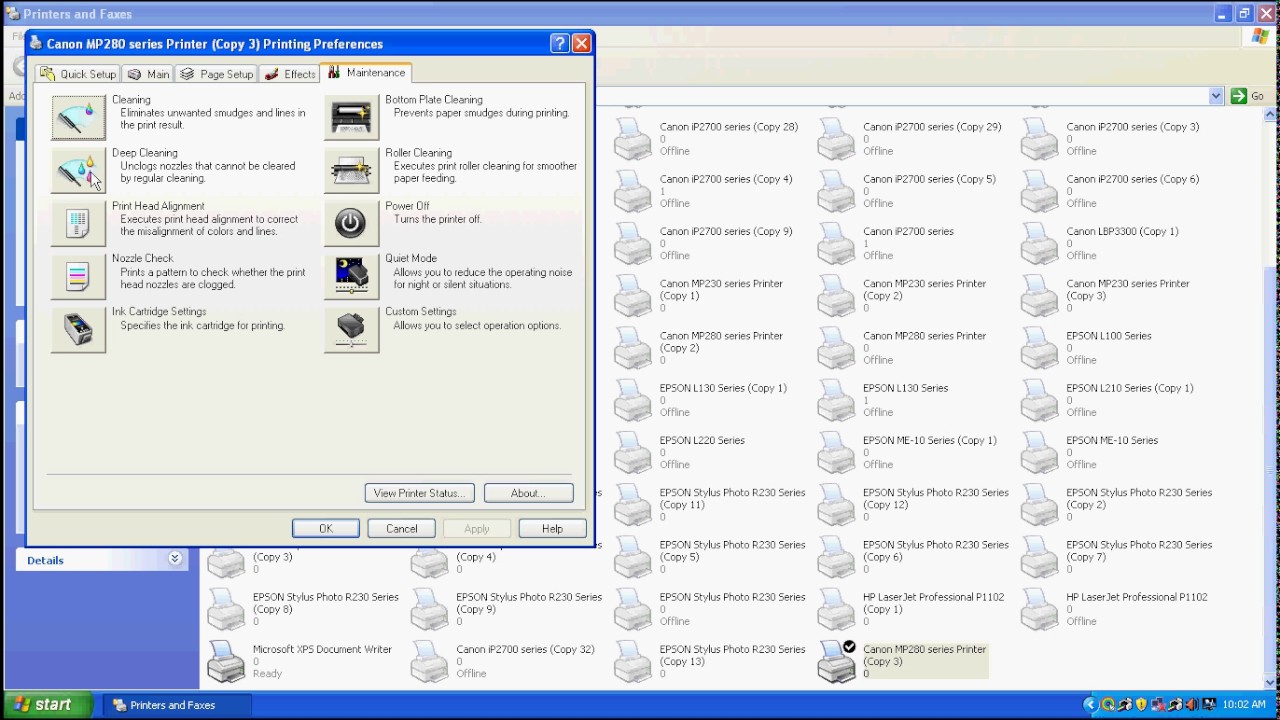Click Printers and Faxes taskbar button
The image size is (1280, 720).
(x=177, y=705)
